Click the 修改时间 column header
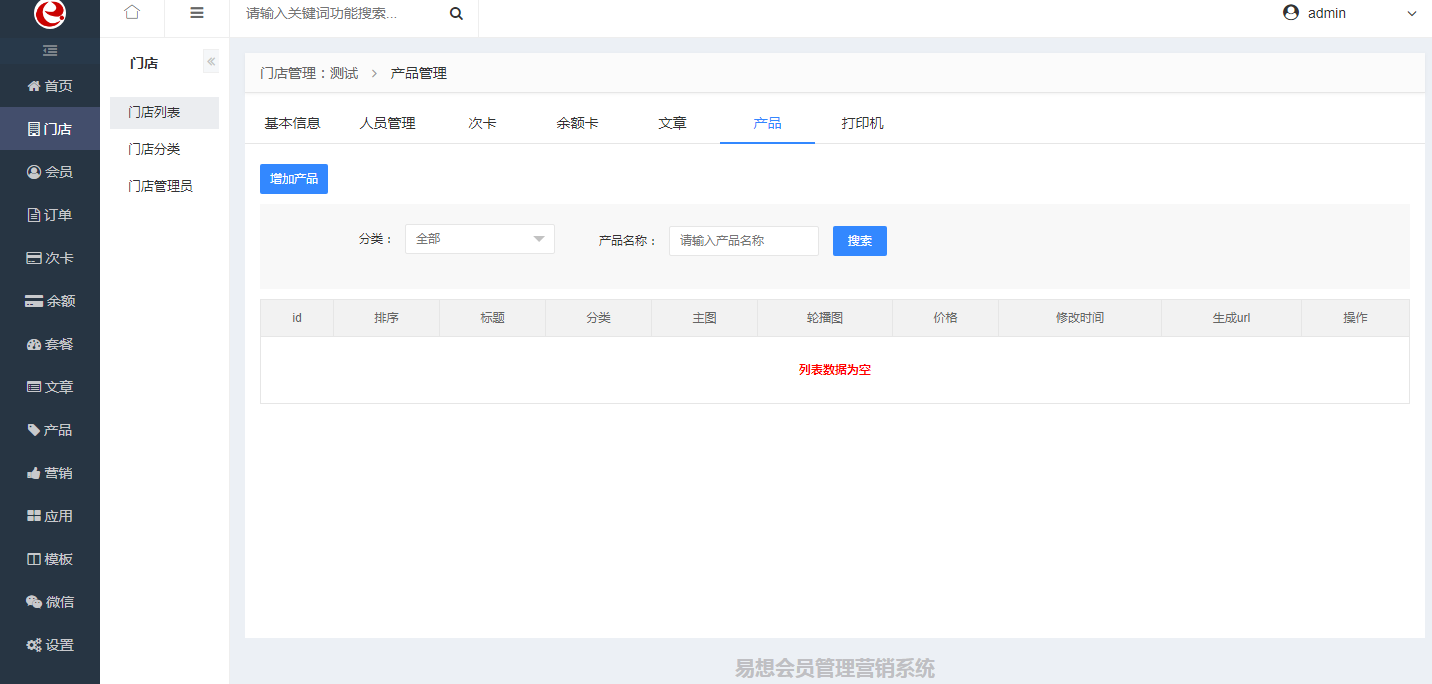Viewport: 1432px width, 684px height. (1080, 318)
